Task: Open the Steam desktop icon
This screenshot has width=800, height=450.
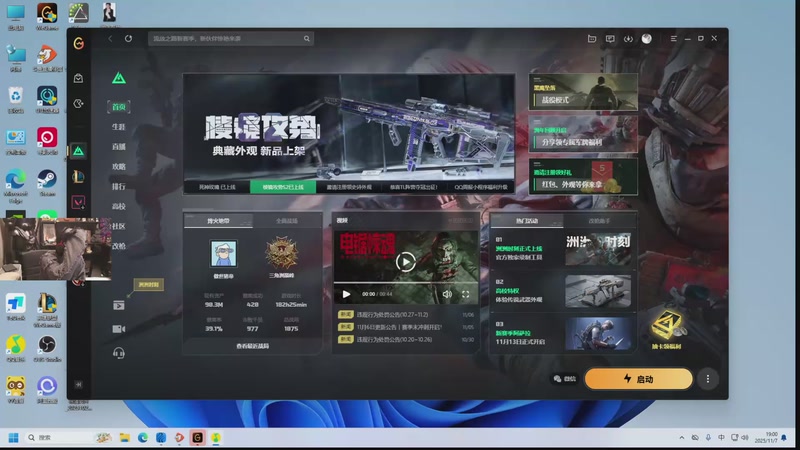Action: point(47,184)
